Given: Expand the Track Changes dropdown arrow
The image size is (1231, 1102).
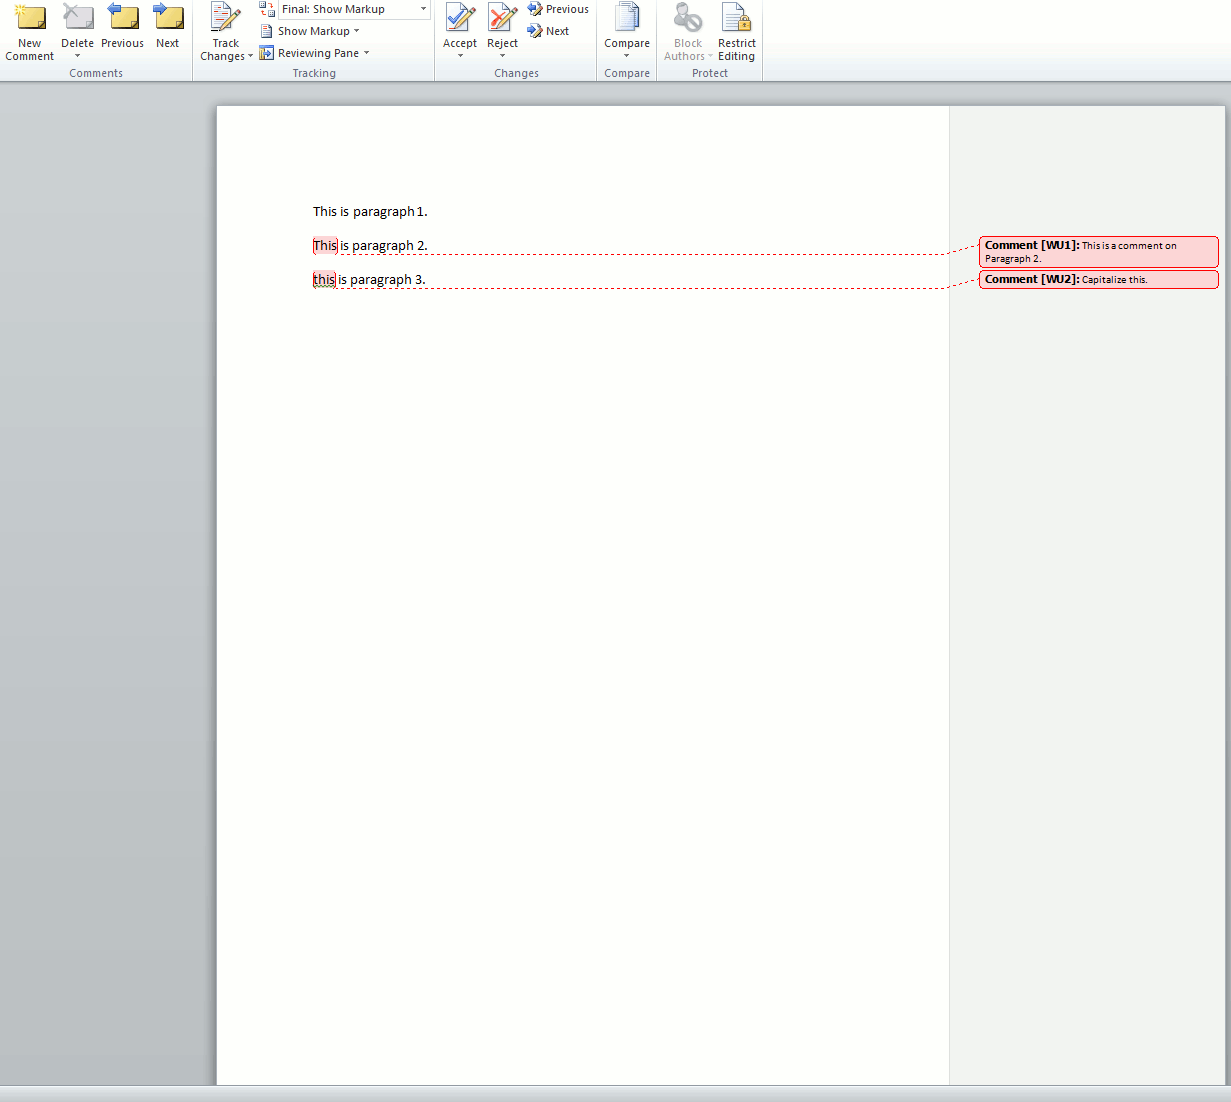Looking at the screenshot, I should (250, 57).
